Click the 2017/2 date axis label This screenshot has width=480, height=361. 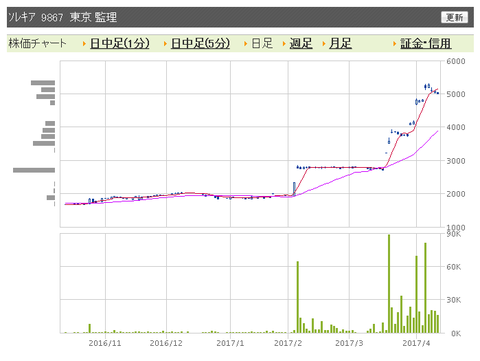tap(288, 343)
